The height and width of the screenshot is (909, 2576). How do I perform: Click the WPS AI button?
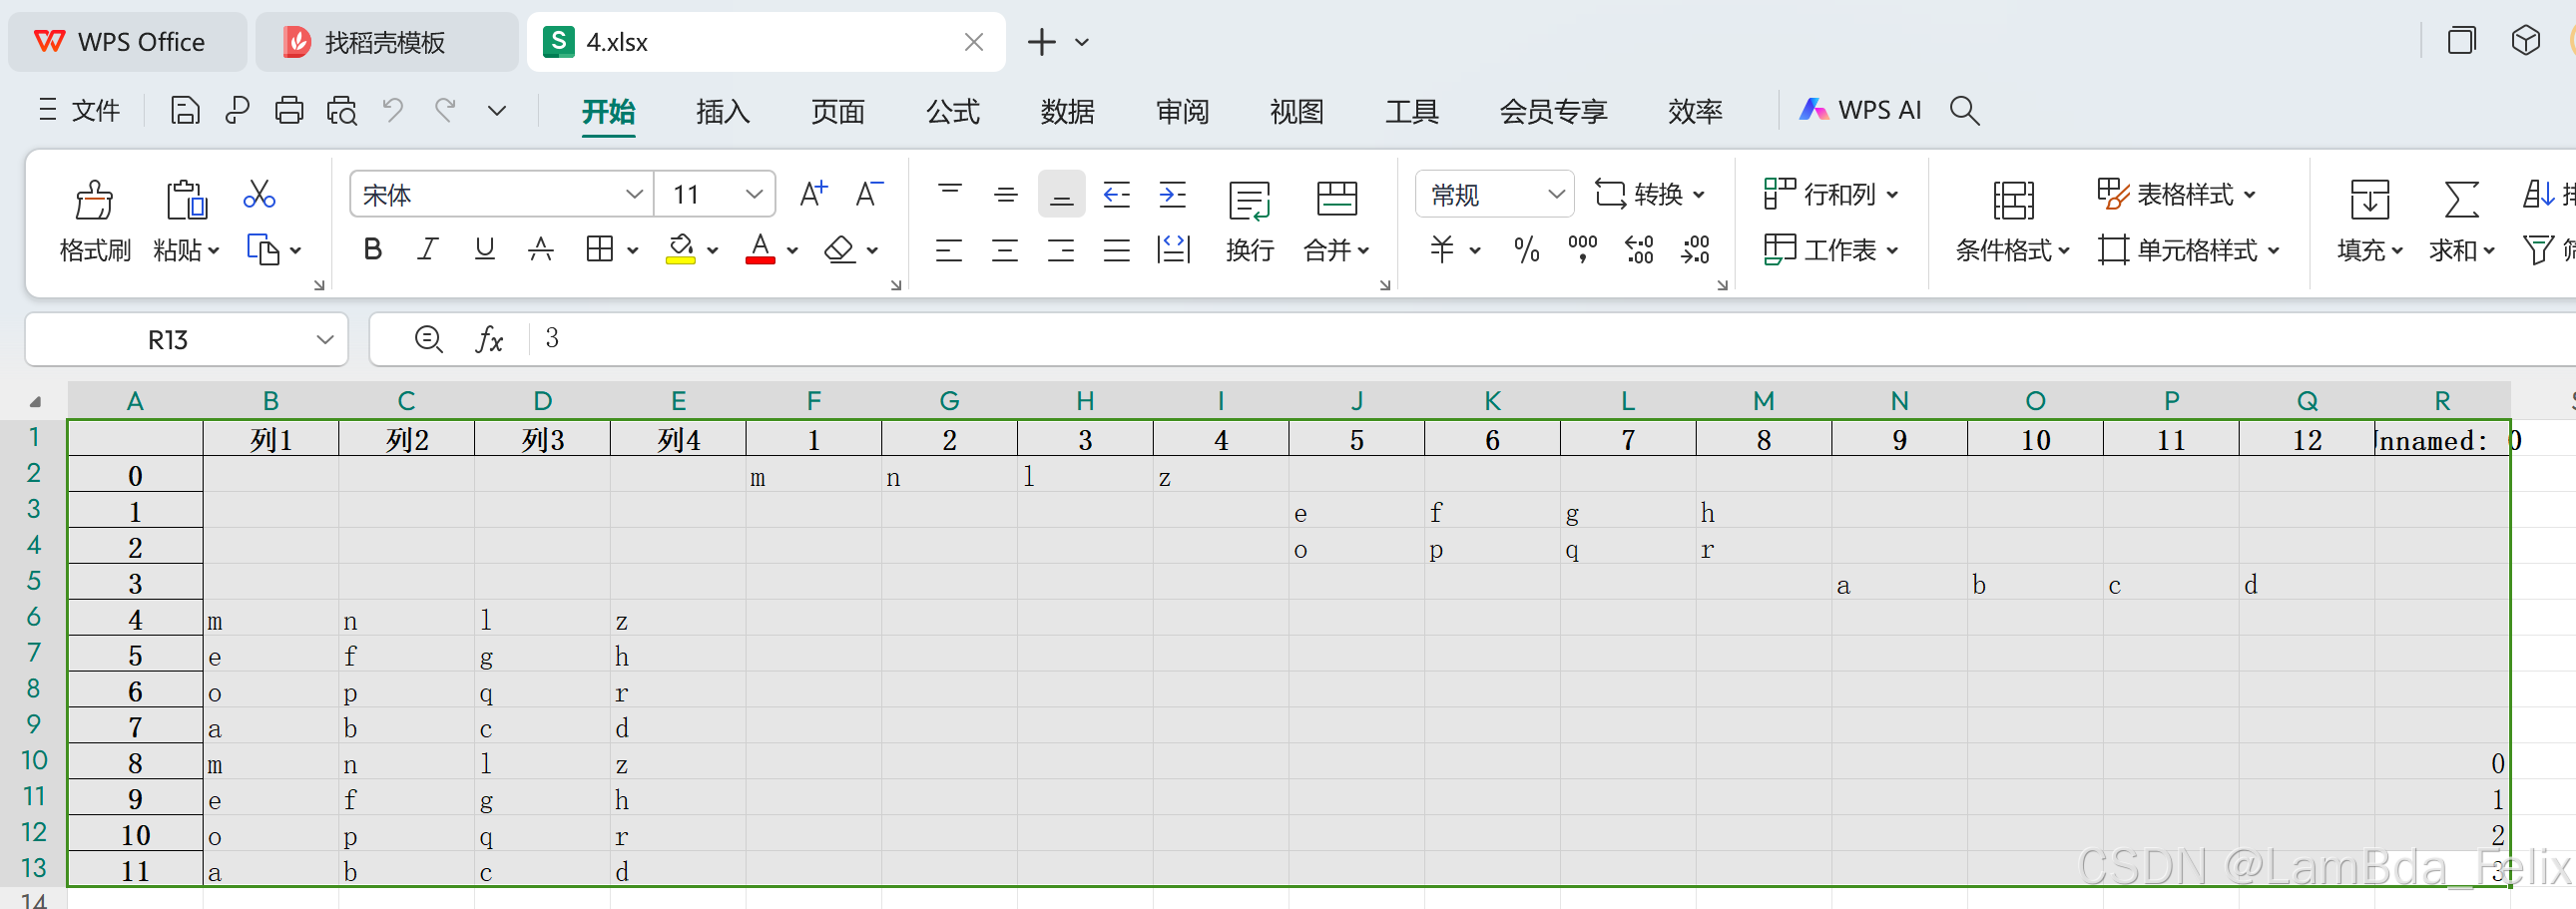[x=1861, y=110]
